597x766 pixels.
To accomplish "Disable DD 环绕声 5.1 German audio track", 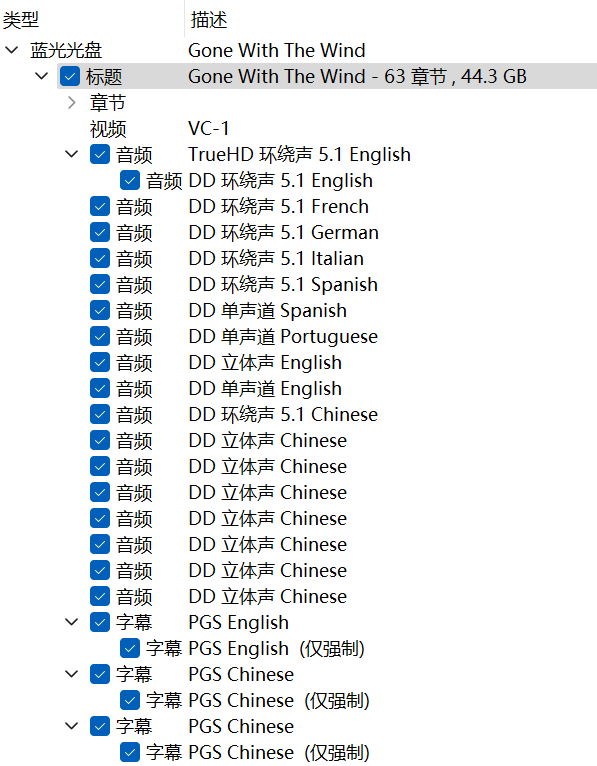I will [x=100, y=233].
